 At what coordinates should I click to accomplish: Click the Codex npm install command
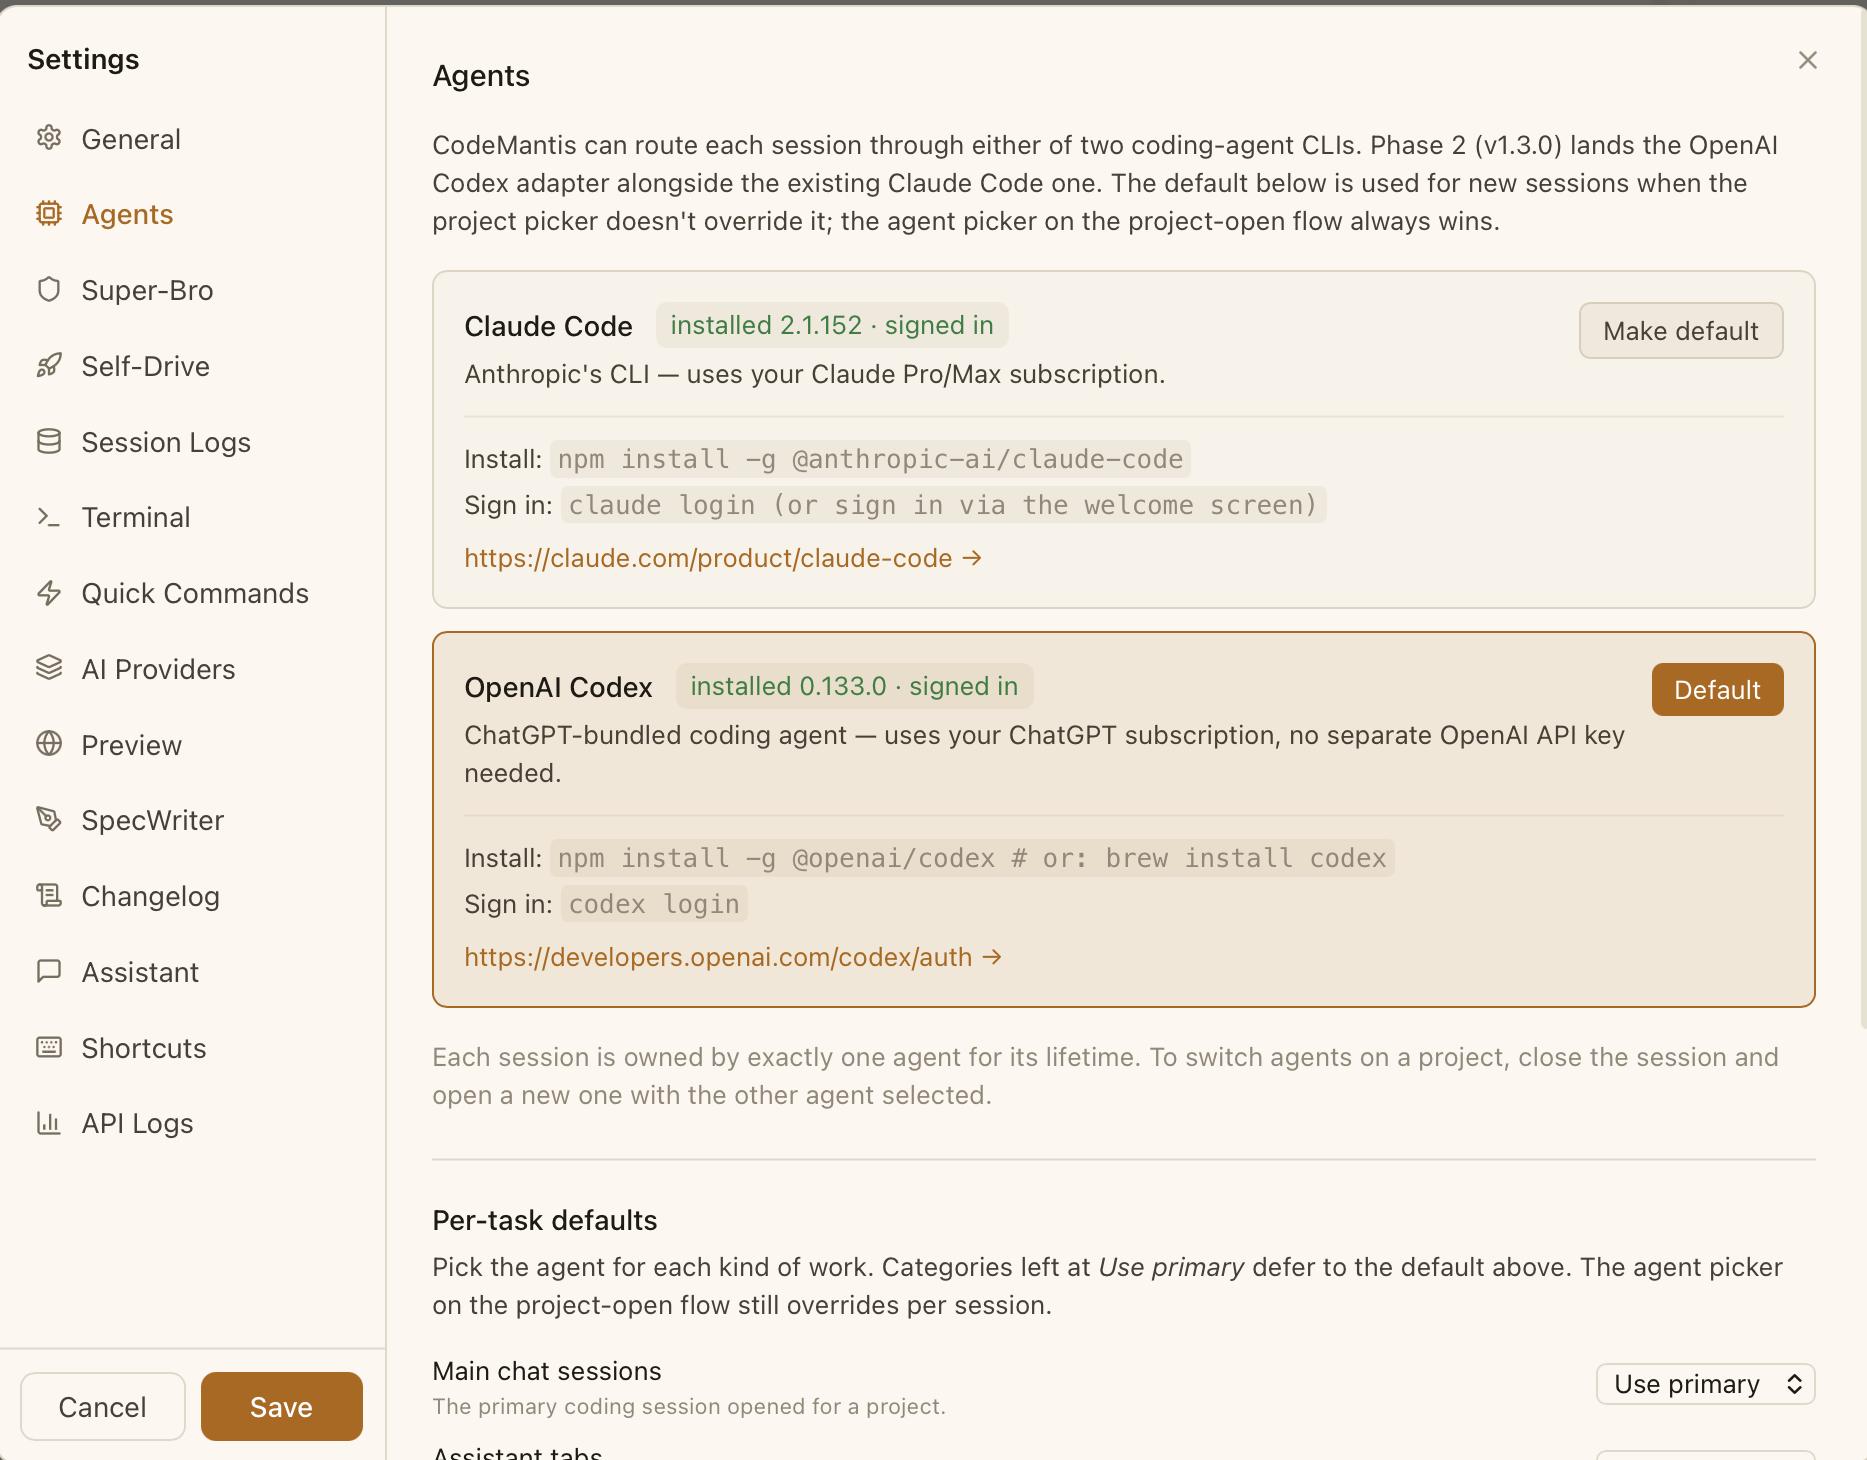[972, 858]
